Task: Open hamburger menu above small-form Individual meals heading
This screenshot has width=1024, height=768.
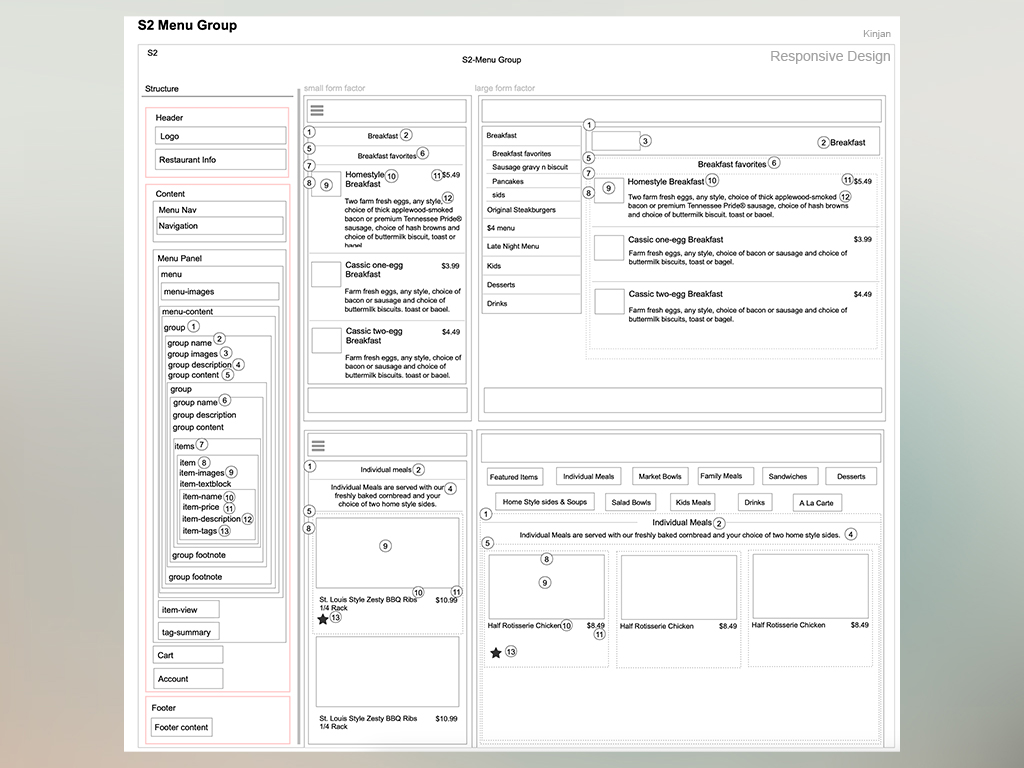Action: (x=318, y=446)
